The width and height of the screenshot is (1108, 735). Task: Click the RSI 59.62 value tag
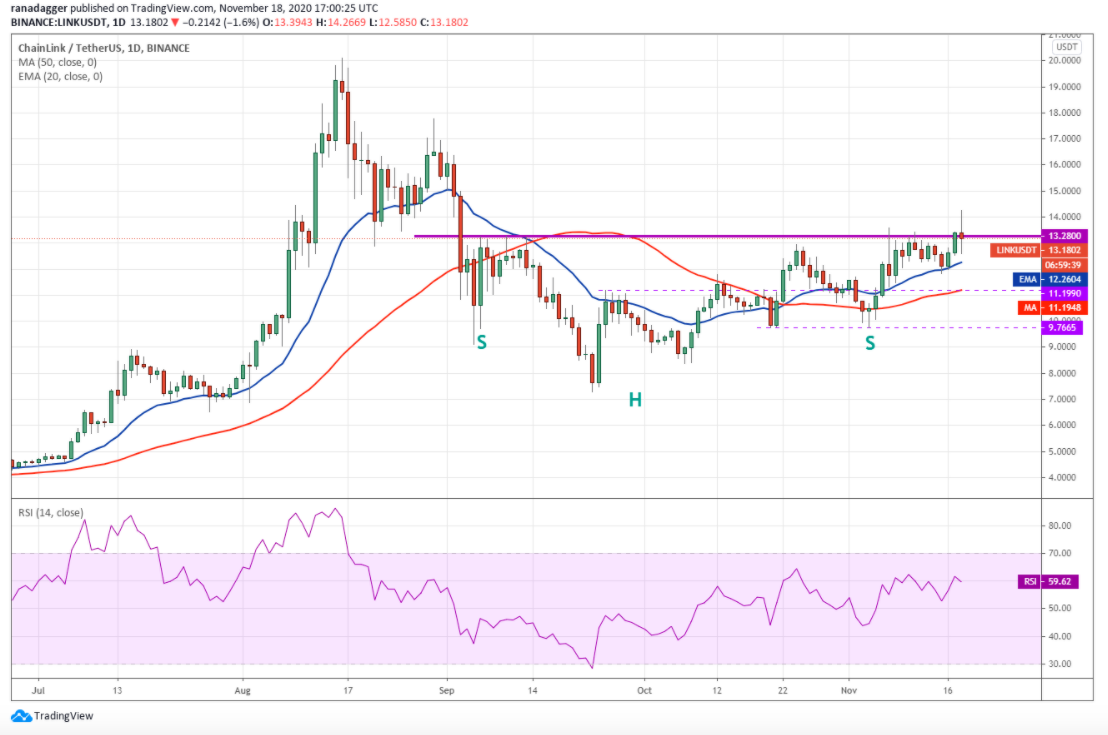coord(1048,582)
